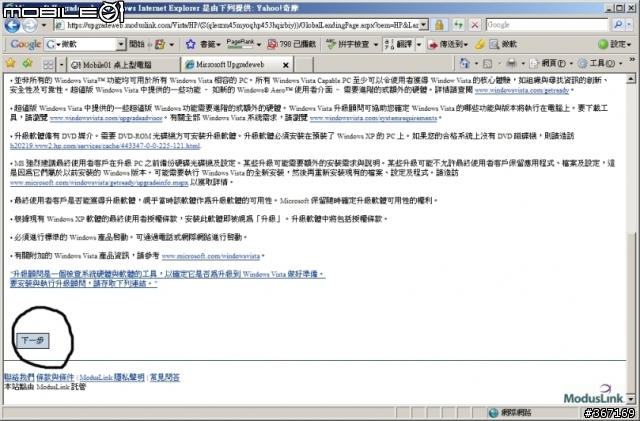
Task: Click the address bar URL field
Action: click(241, 25)
